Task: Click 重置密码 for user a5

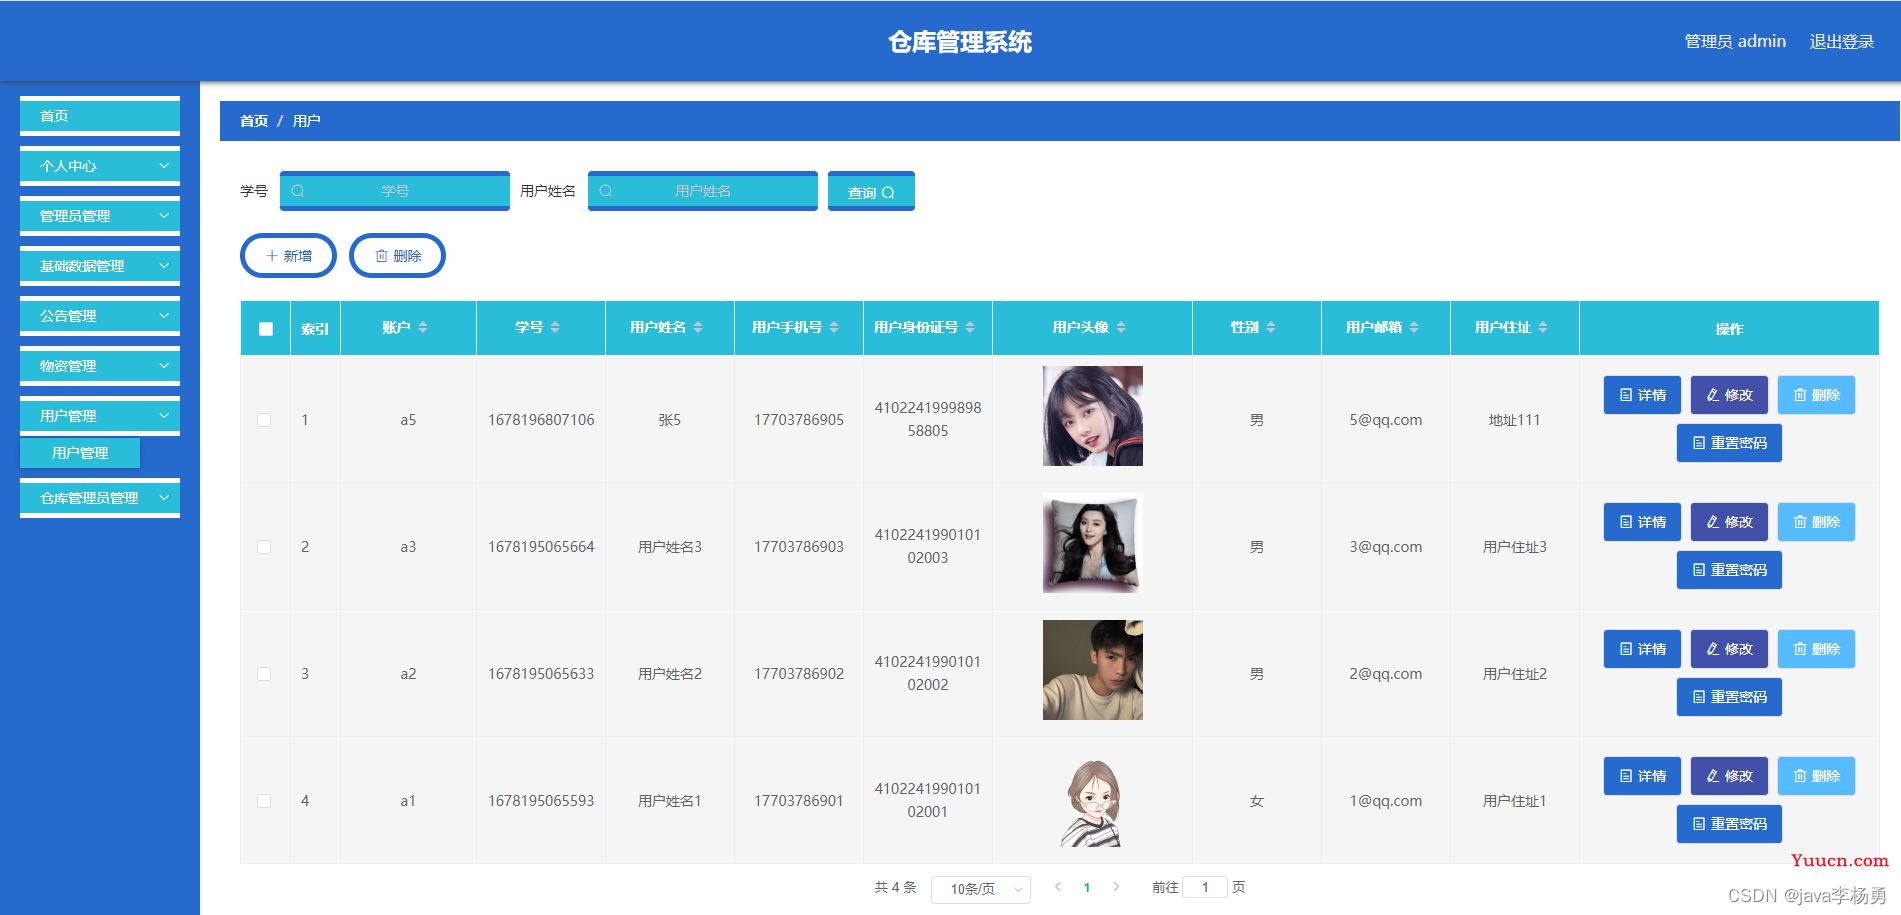Action: [1729, 443]
